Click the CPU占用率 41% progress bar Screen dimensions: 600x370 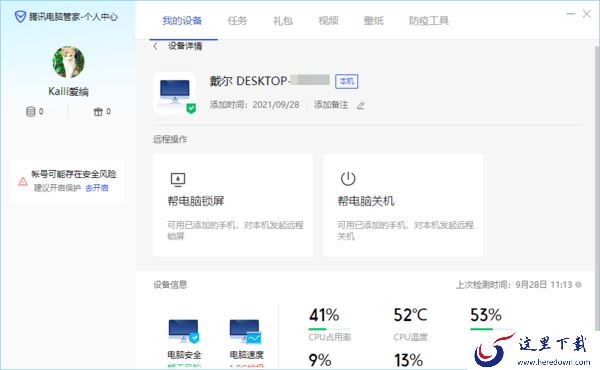(329, 329)
